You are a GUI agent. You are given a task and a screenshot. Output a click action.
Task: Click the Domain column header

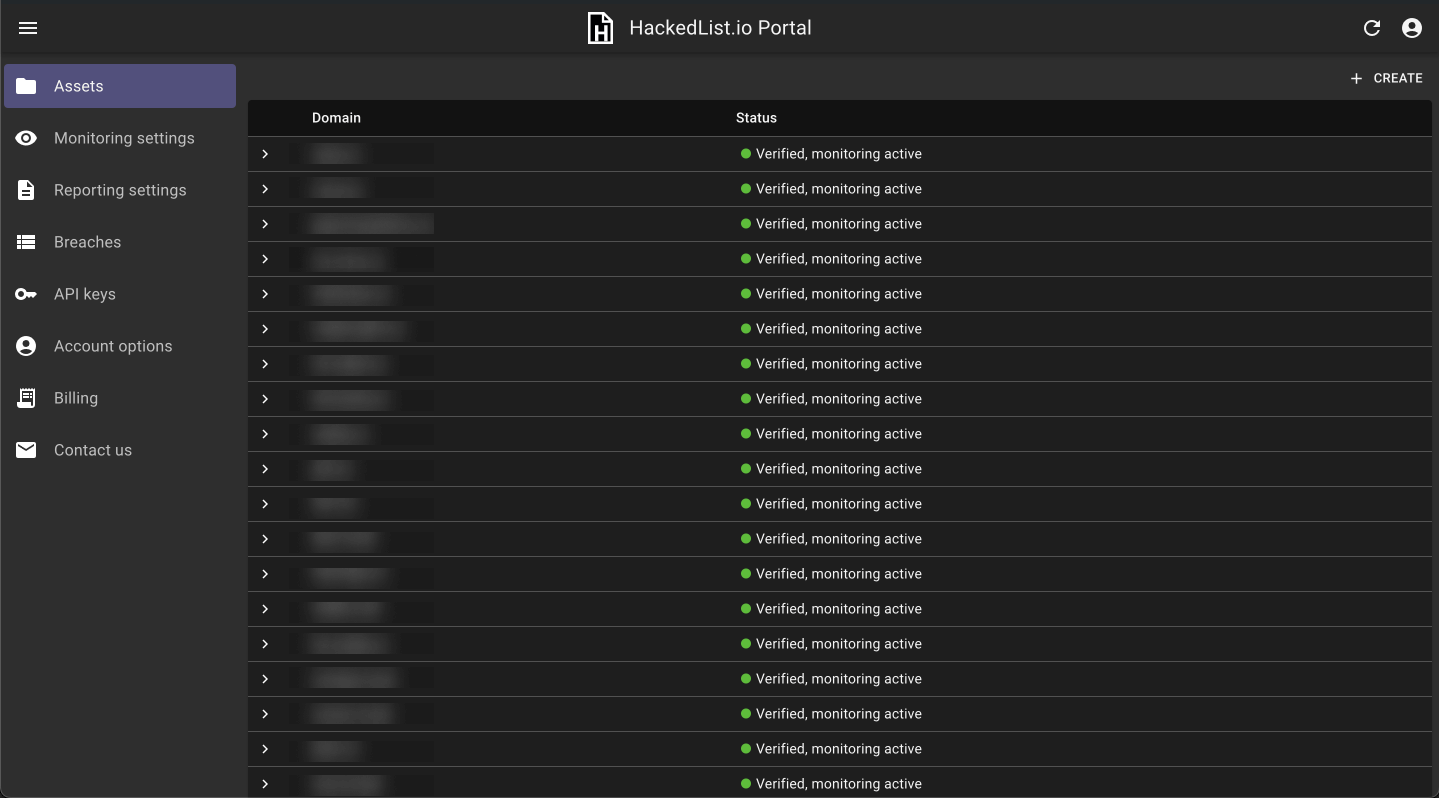pos(336,118)
